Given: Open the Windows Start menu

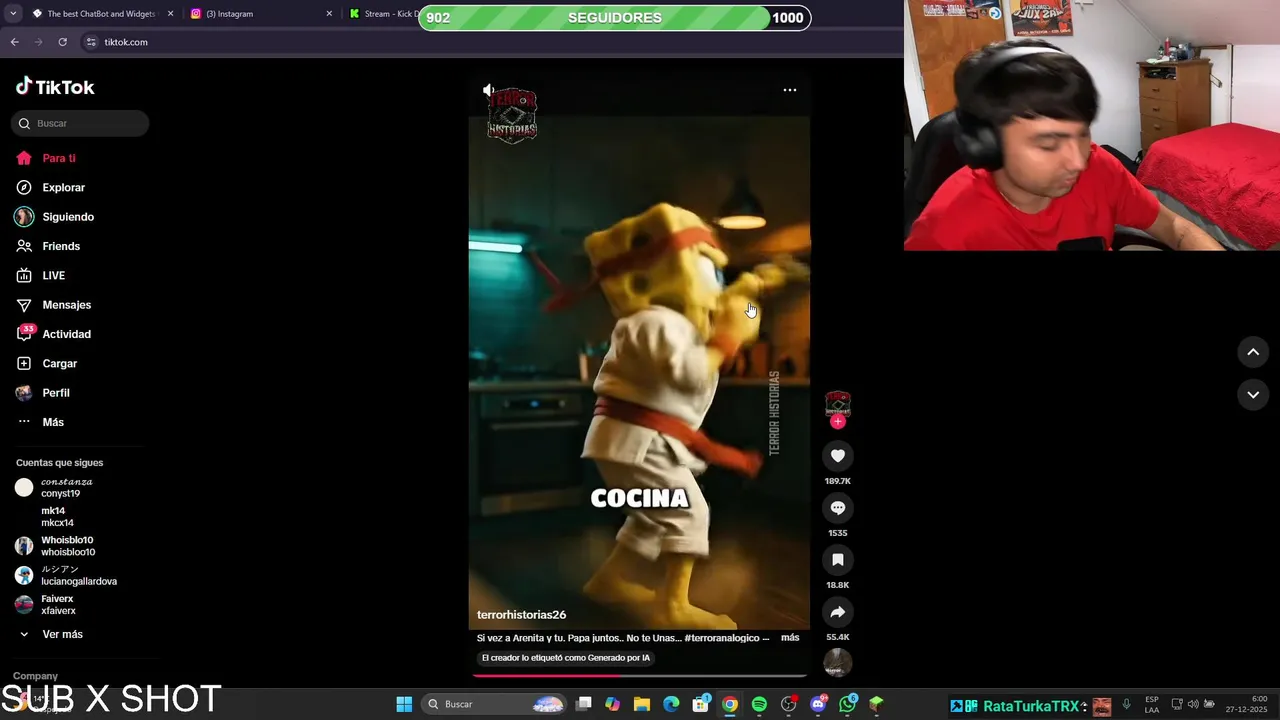Looking at the screenshot, I should [404, 704].
